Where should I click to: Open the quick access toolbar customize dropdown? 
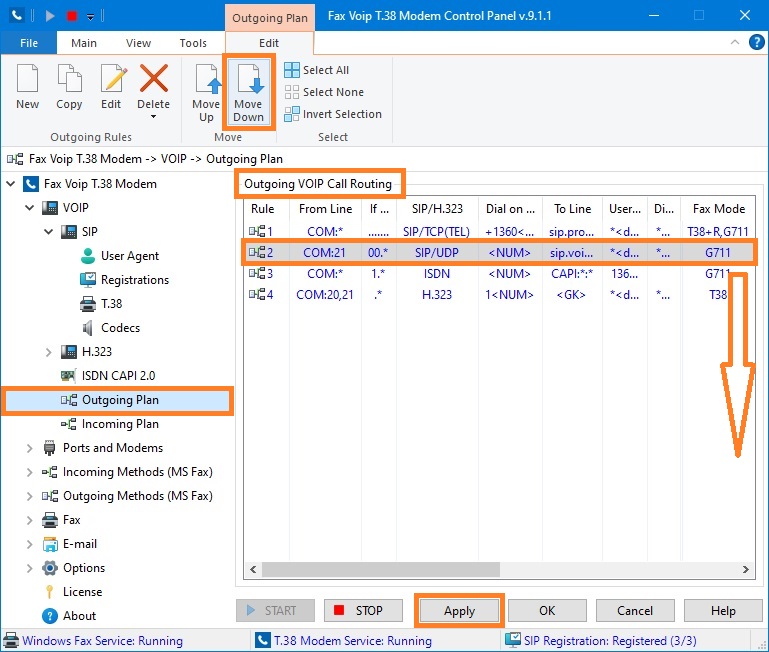[91, 17]
